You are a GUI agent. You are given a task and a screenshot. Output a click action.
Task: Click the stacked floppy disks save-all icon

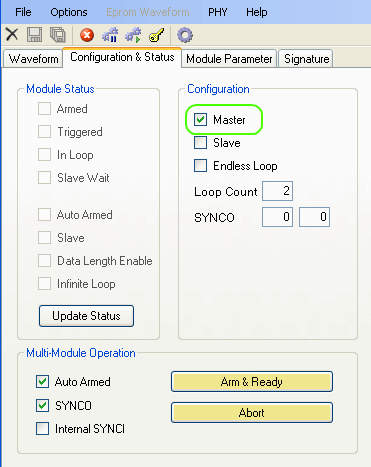tap(57, 35)
